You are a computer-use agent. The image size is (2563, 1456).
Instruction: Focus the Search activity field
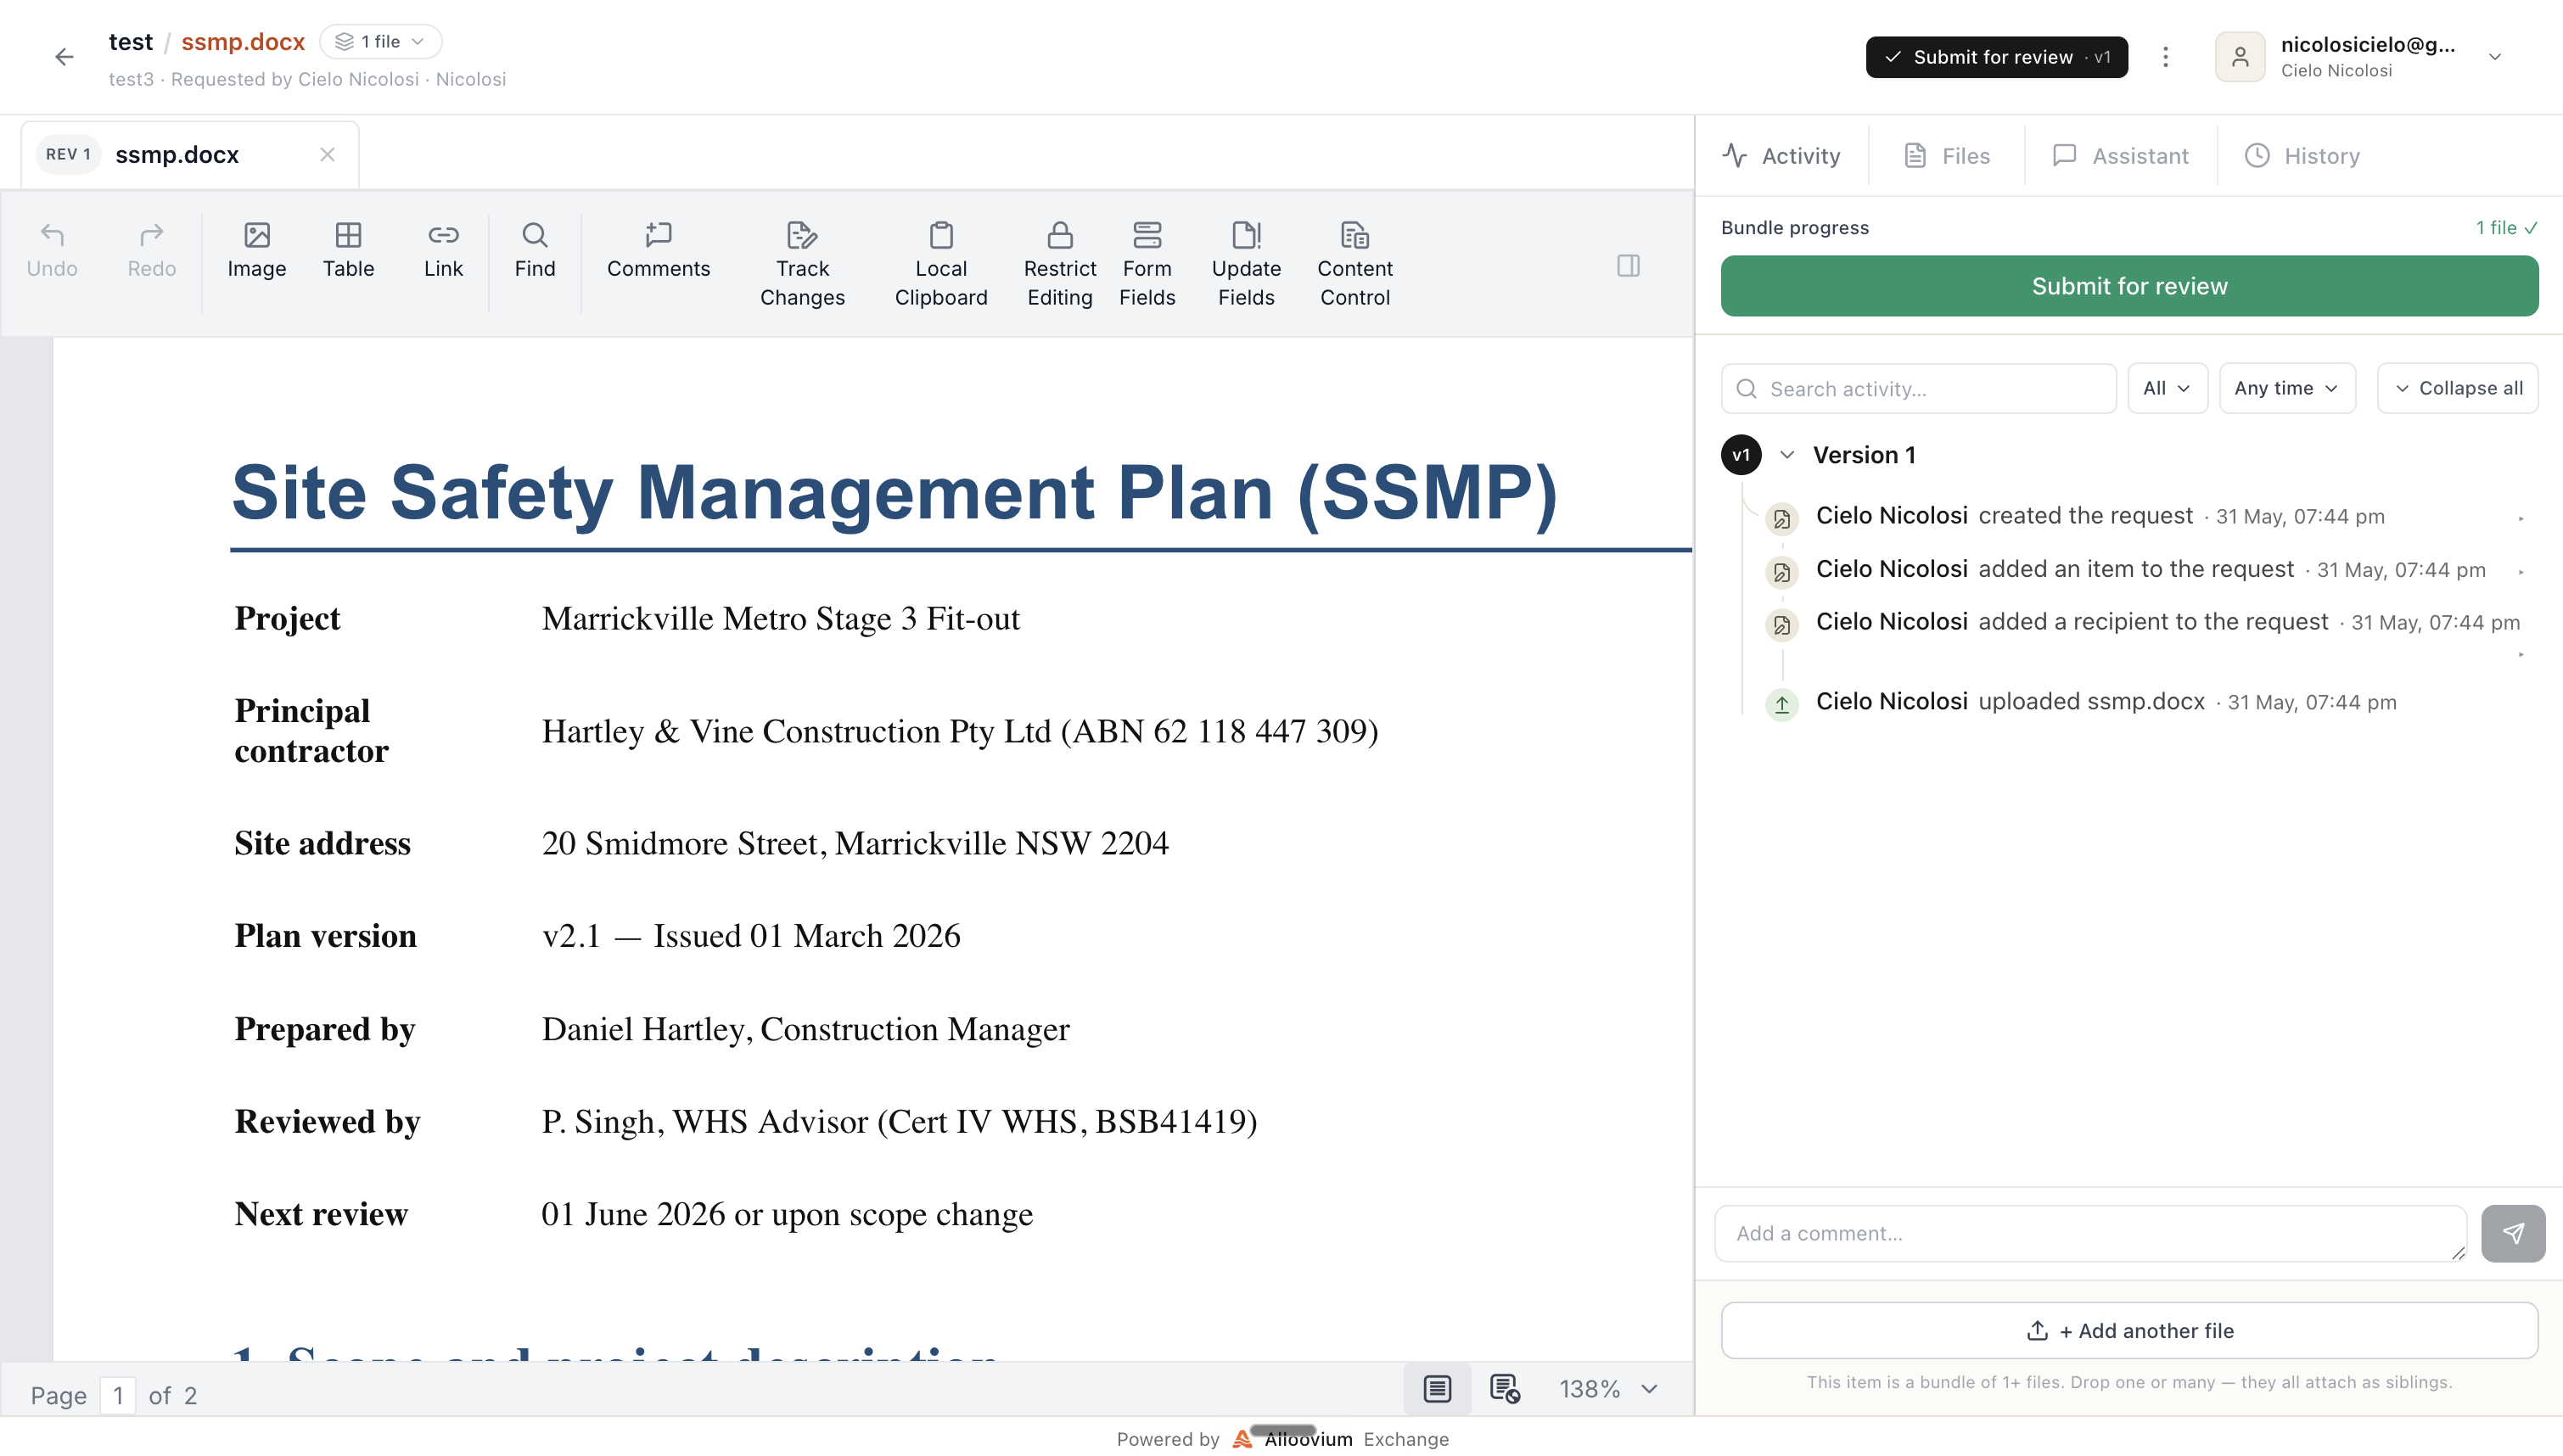coord(1918,388)
